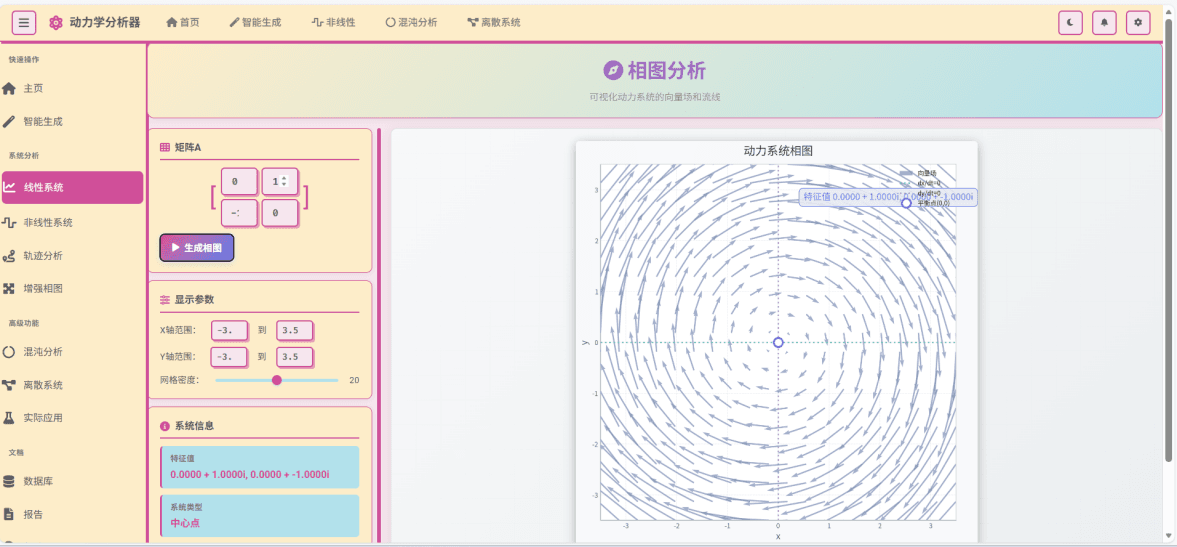Viewport: 1177px width, 547px height.
Task: Open notifications bell icon
Action: (x=1103, y=23)
